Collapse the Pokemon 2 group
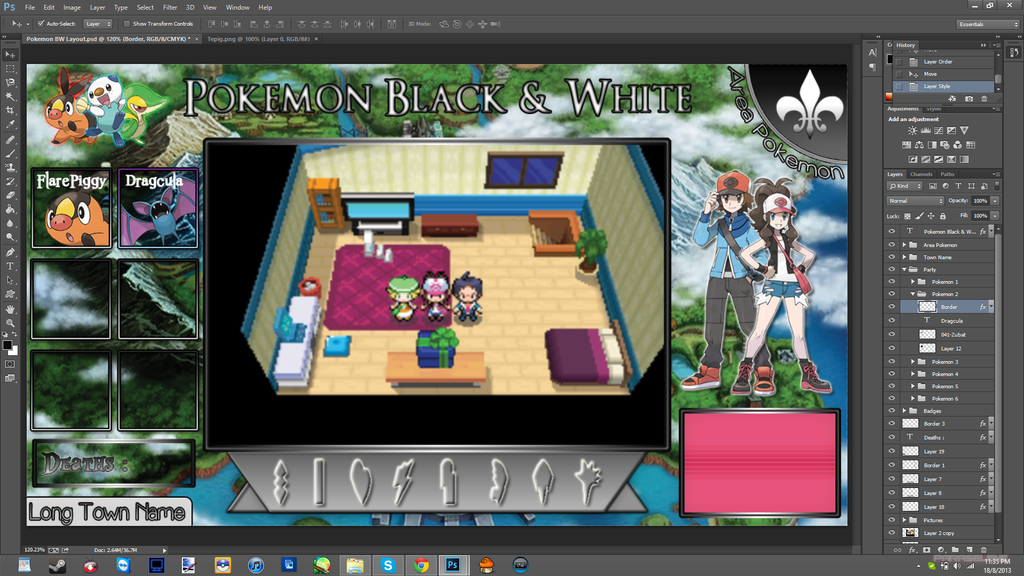The image size is (1024, 576). pyautogui.click(x=913, y=294)
